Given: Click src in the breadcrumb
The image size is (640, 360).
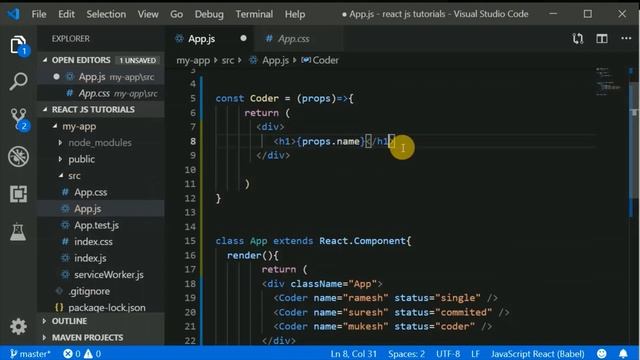Looking at the screenshot, I should pyautogui.click(x=228, y=60).
